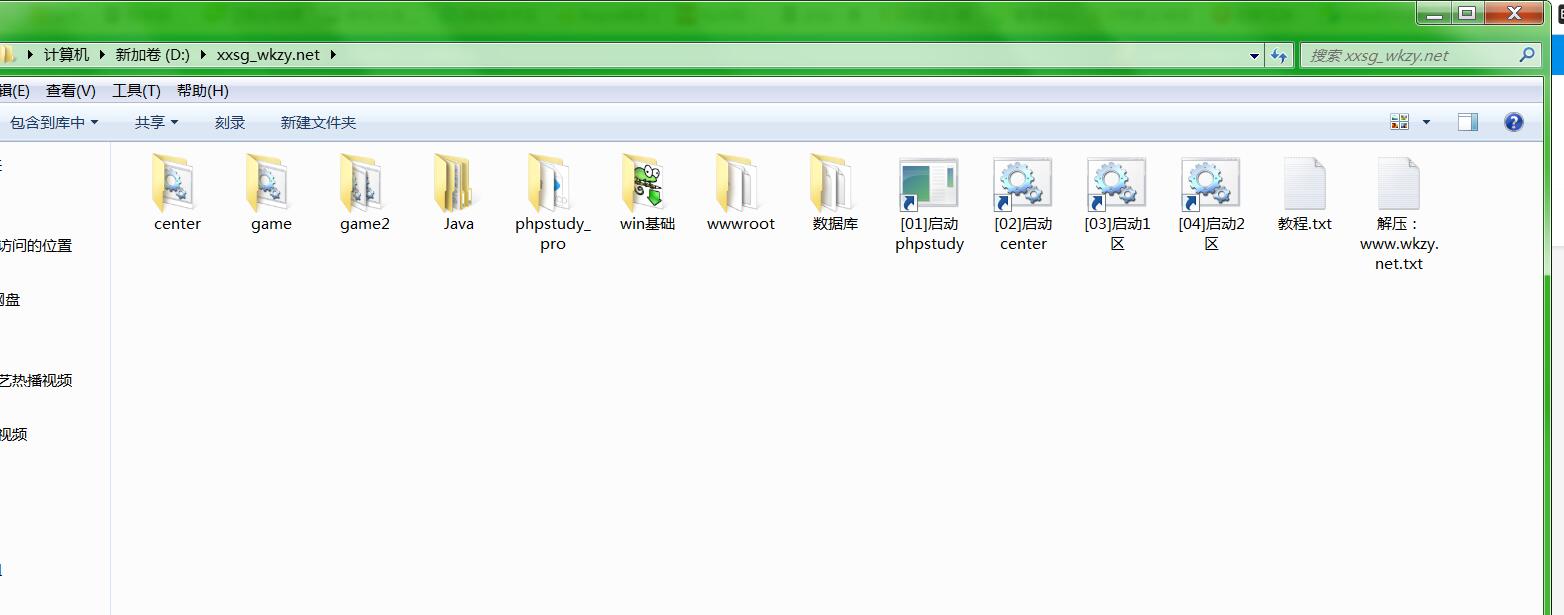Select the center folder icon
This screenshot has width=1564, height=615.
click(x=177, y=185)
